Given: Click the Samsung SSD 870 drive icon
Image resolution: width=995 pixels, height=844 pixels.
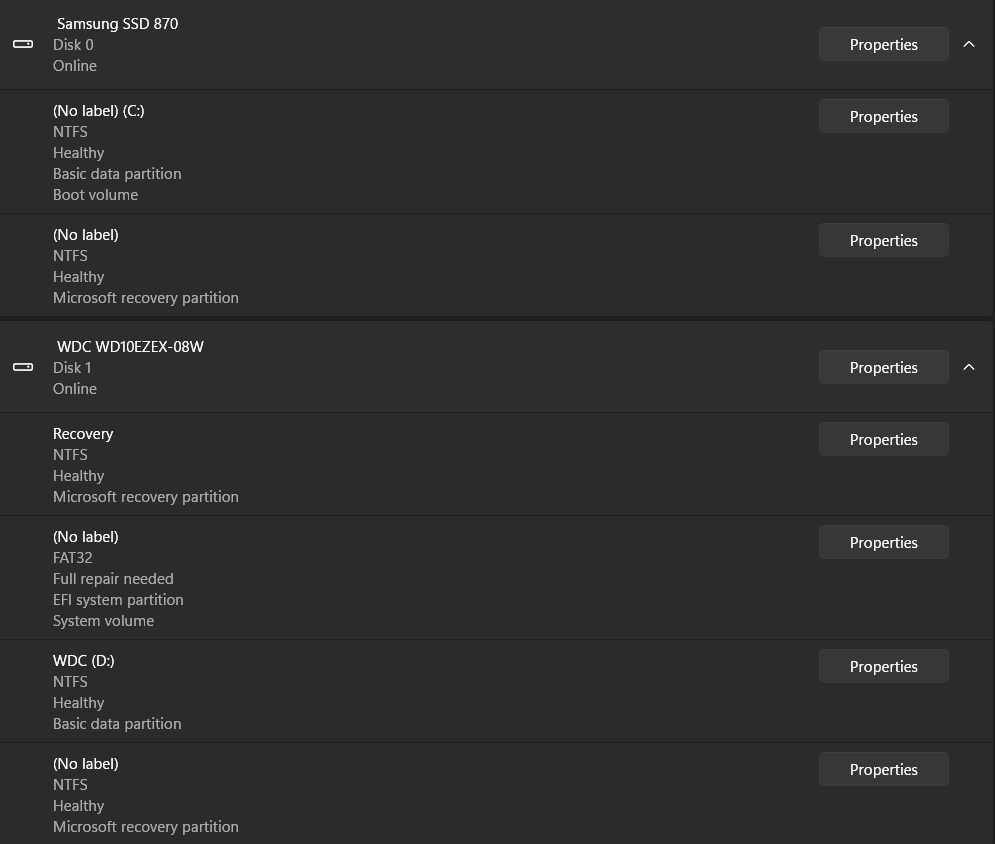Looking at the screenshot, I should click(23, 44).
